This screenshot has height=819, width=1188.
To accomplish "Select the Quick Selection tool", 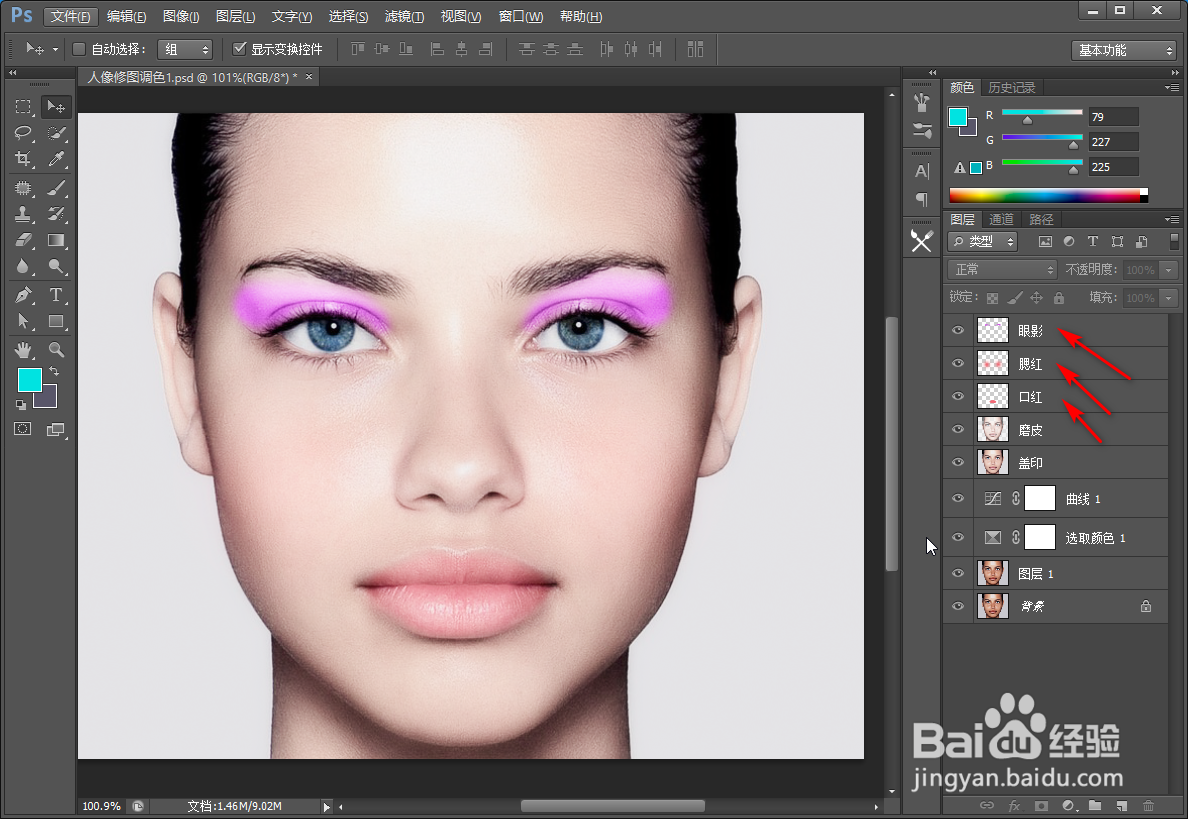I will coord(56,133).
